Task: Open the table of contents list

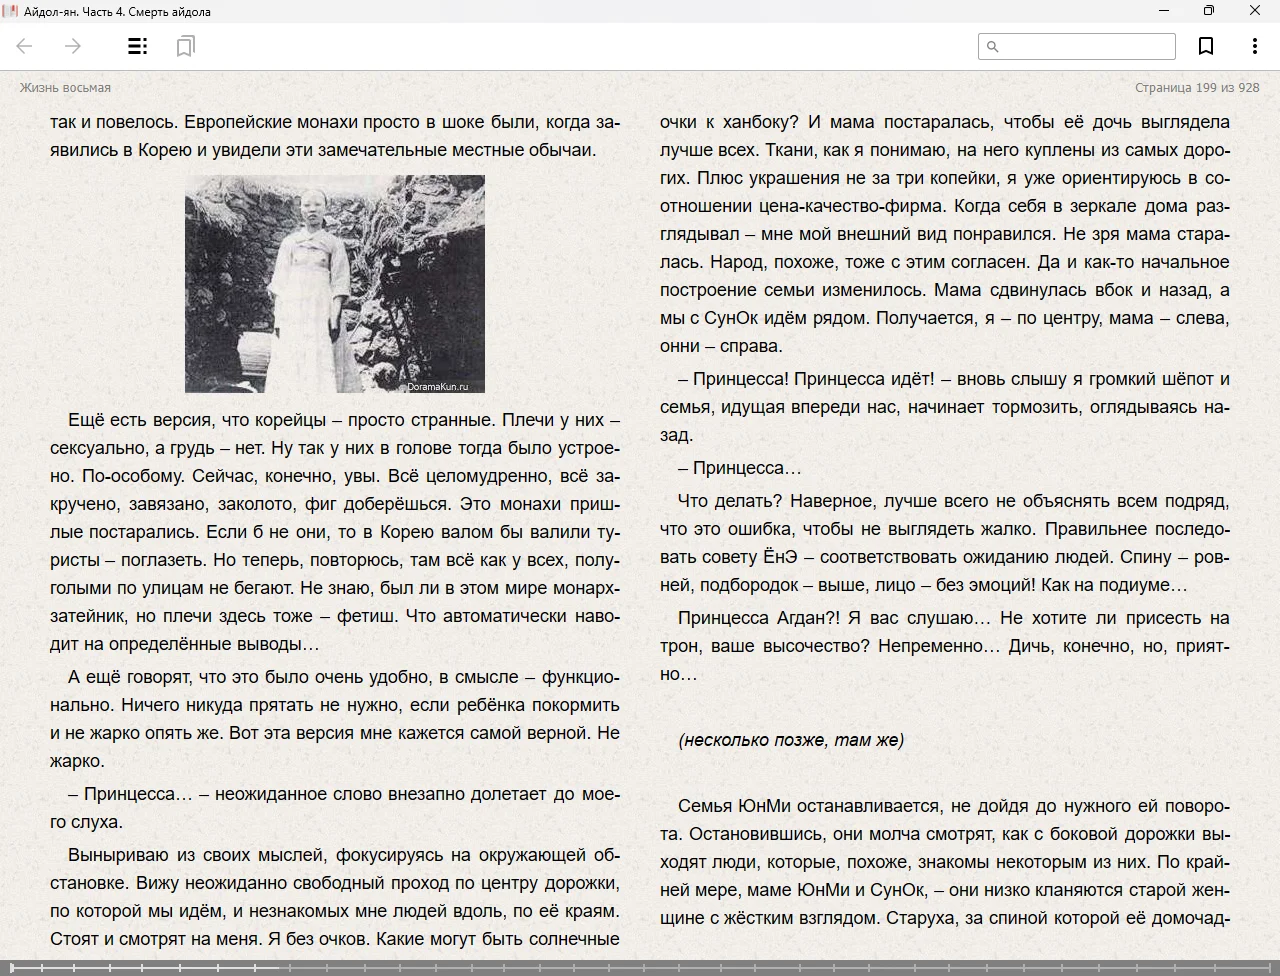Action: [138, 46]
